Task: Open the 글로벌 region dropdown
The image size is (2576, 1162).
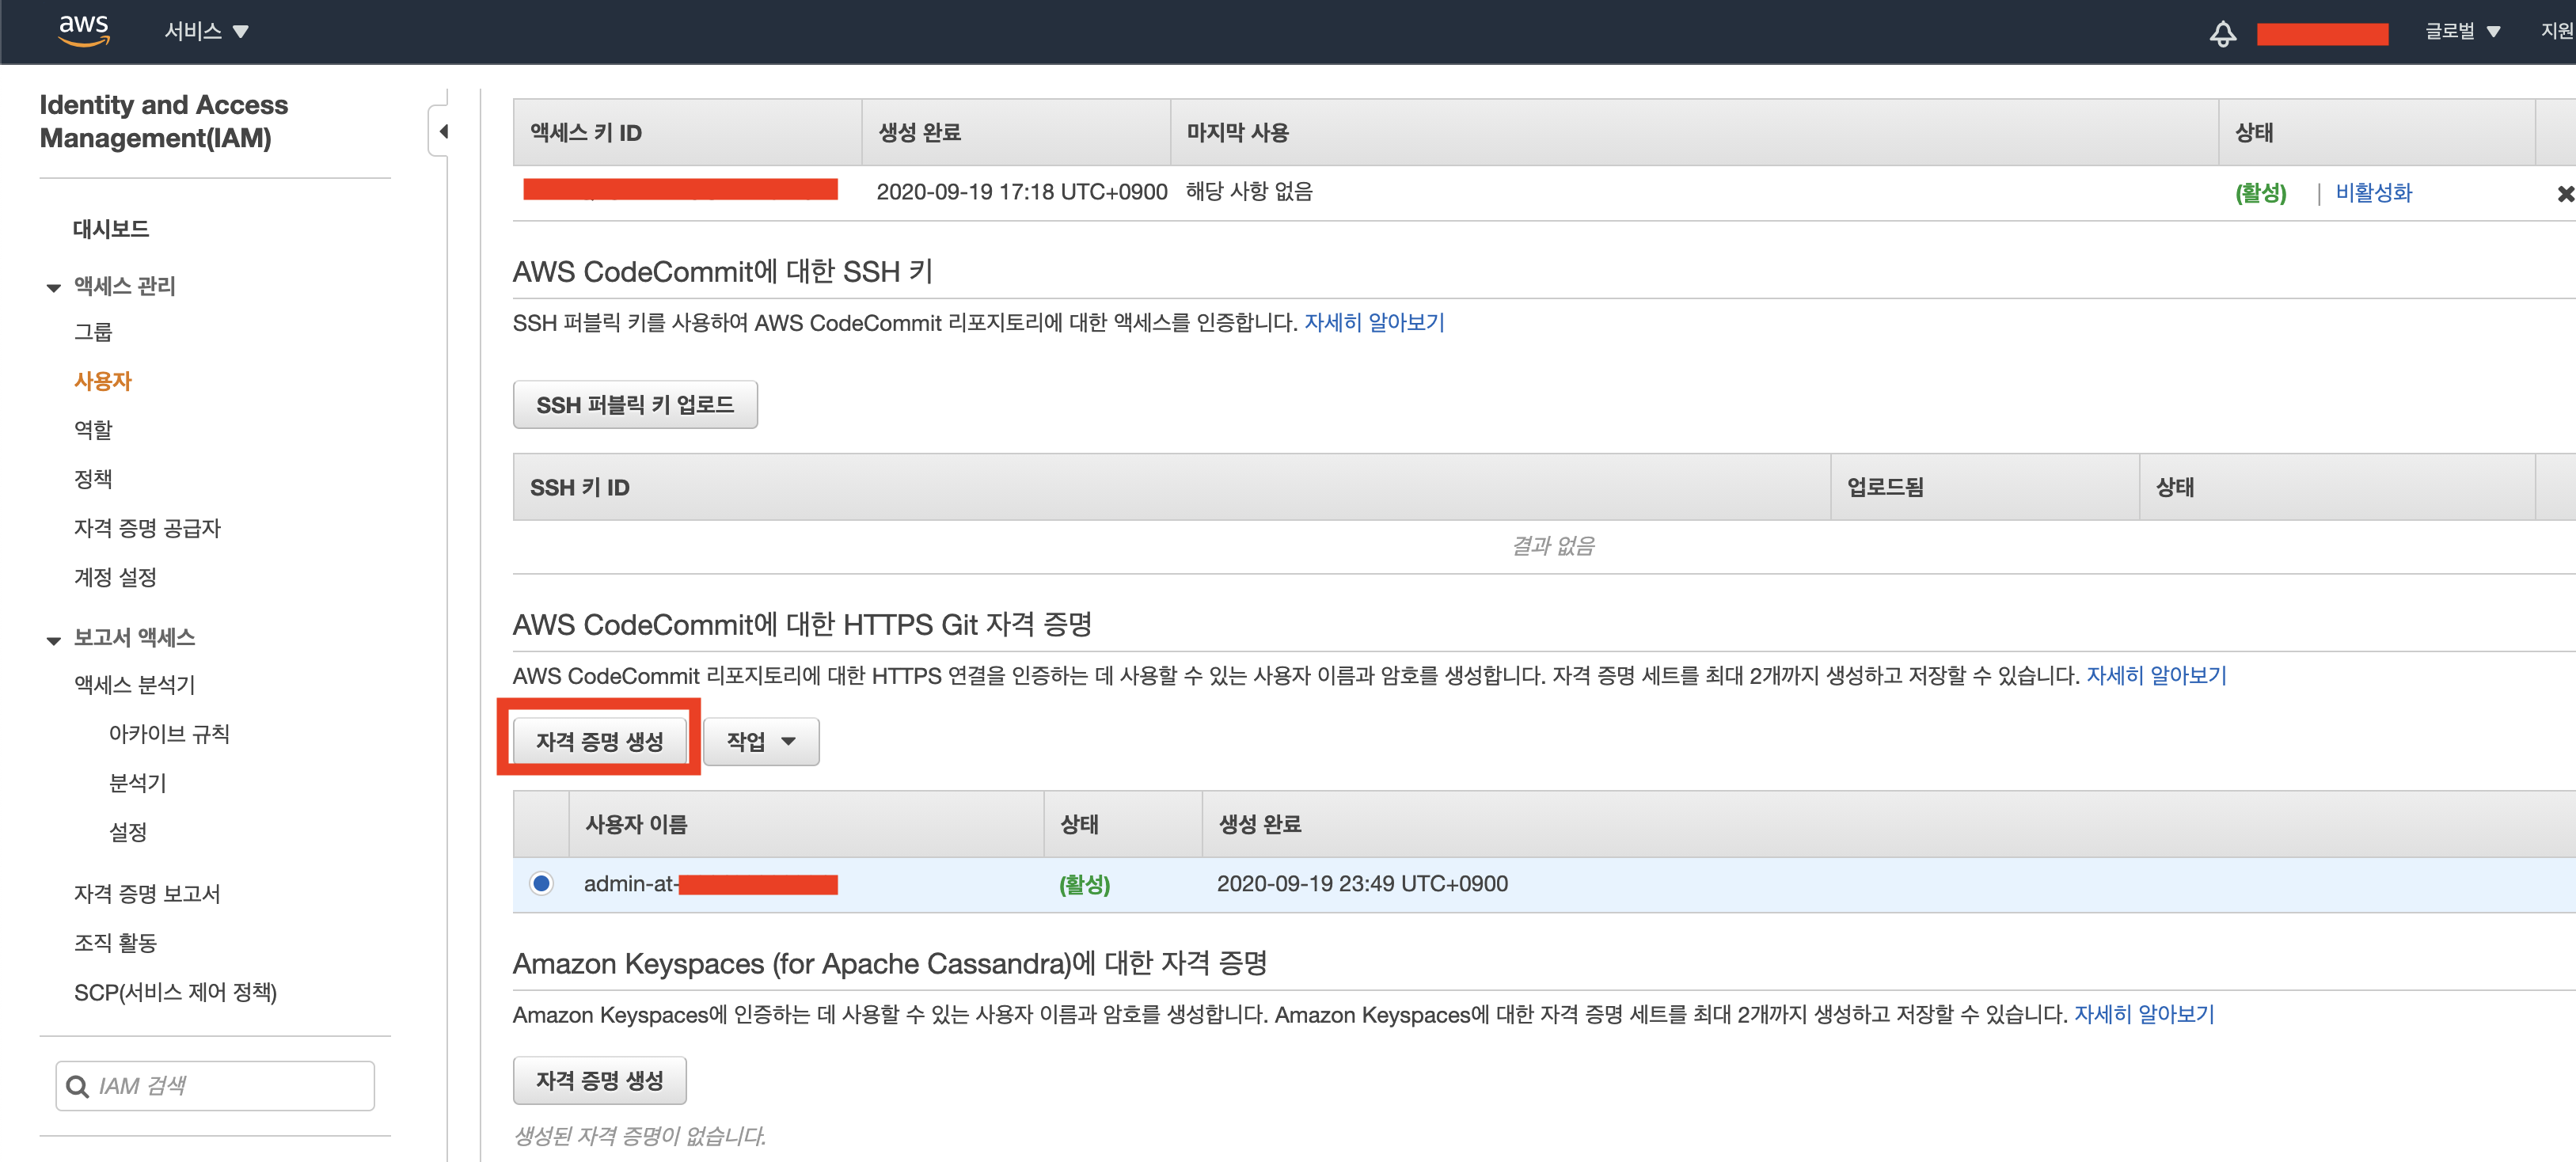Action: 2461,31
